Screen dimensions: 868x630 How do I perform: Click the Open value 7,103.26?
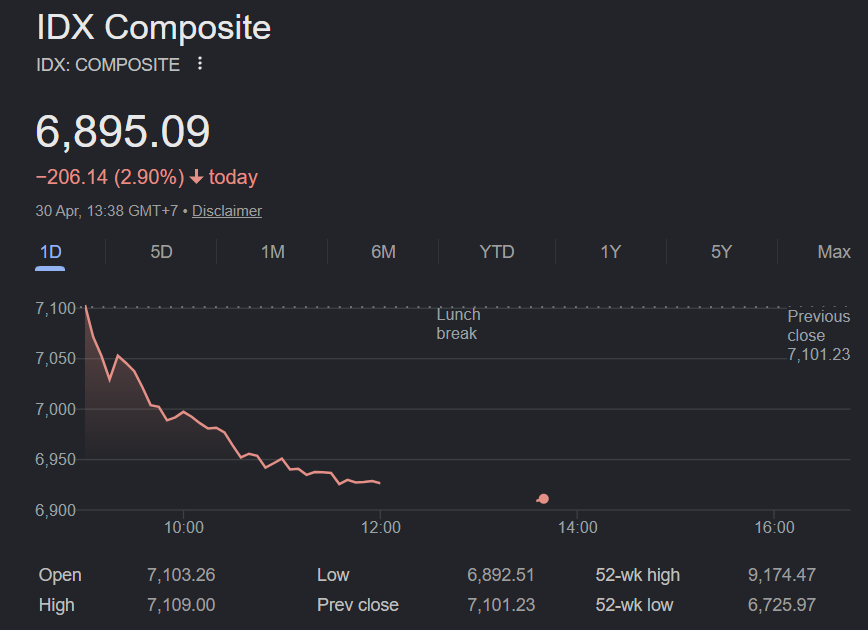[181, 575]
